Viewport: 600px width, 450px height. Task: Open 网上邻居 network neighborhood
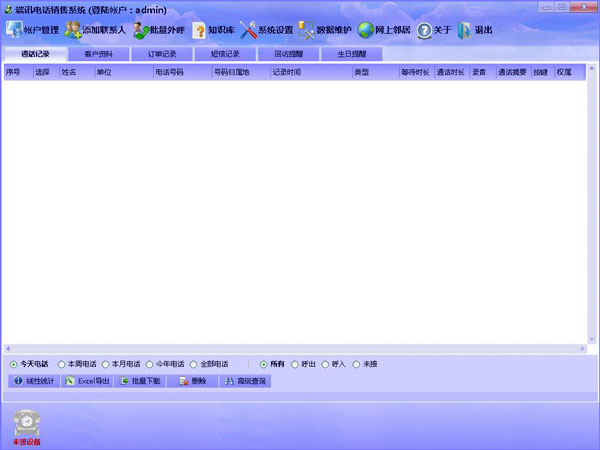384,30
